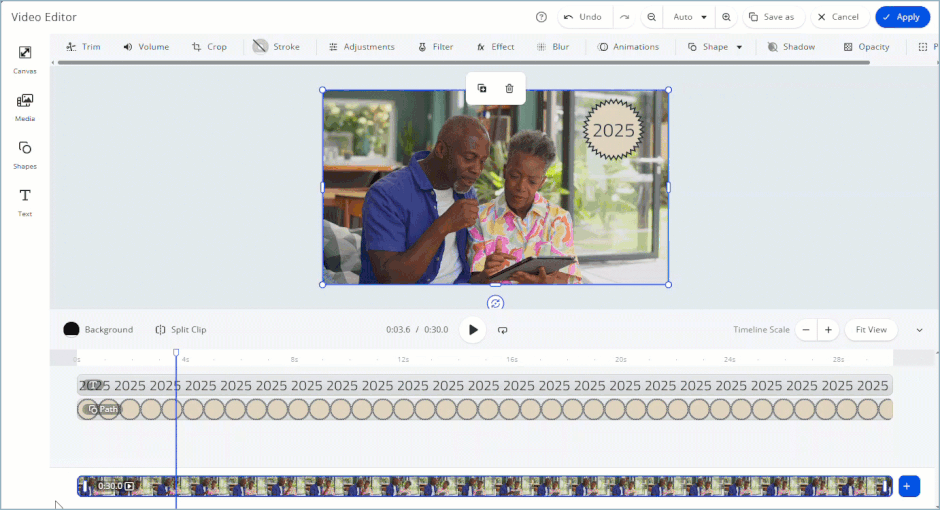Open the Background color swatch
The image size is (940, 510).
pyautogui.click(x=71, y=329)
